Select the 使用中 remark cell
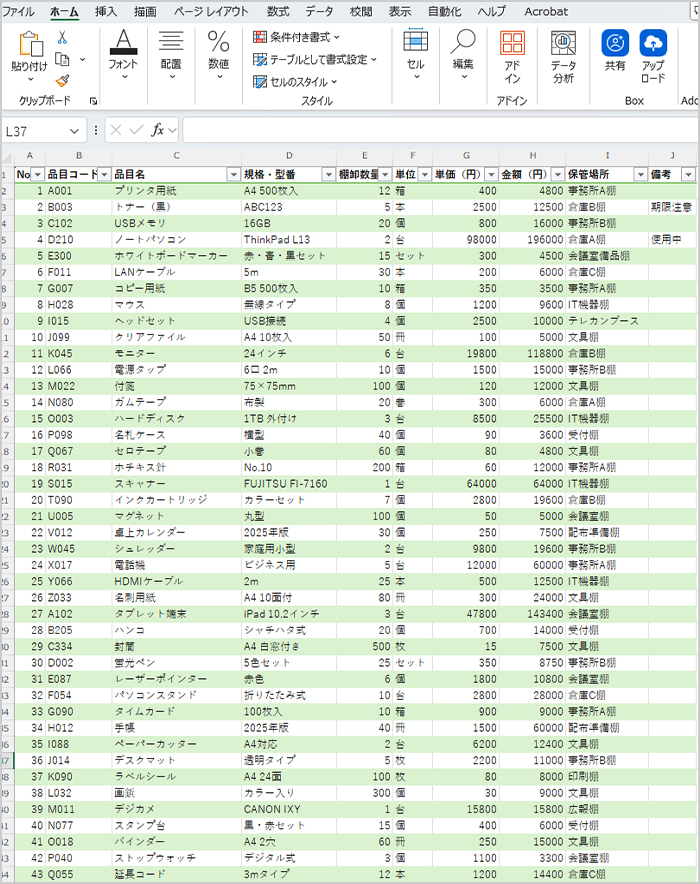 click(672, 240)
